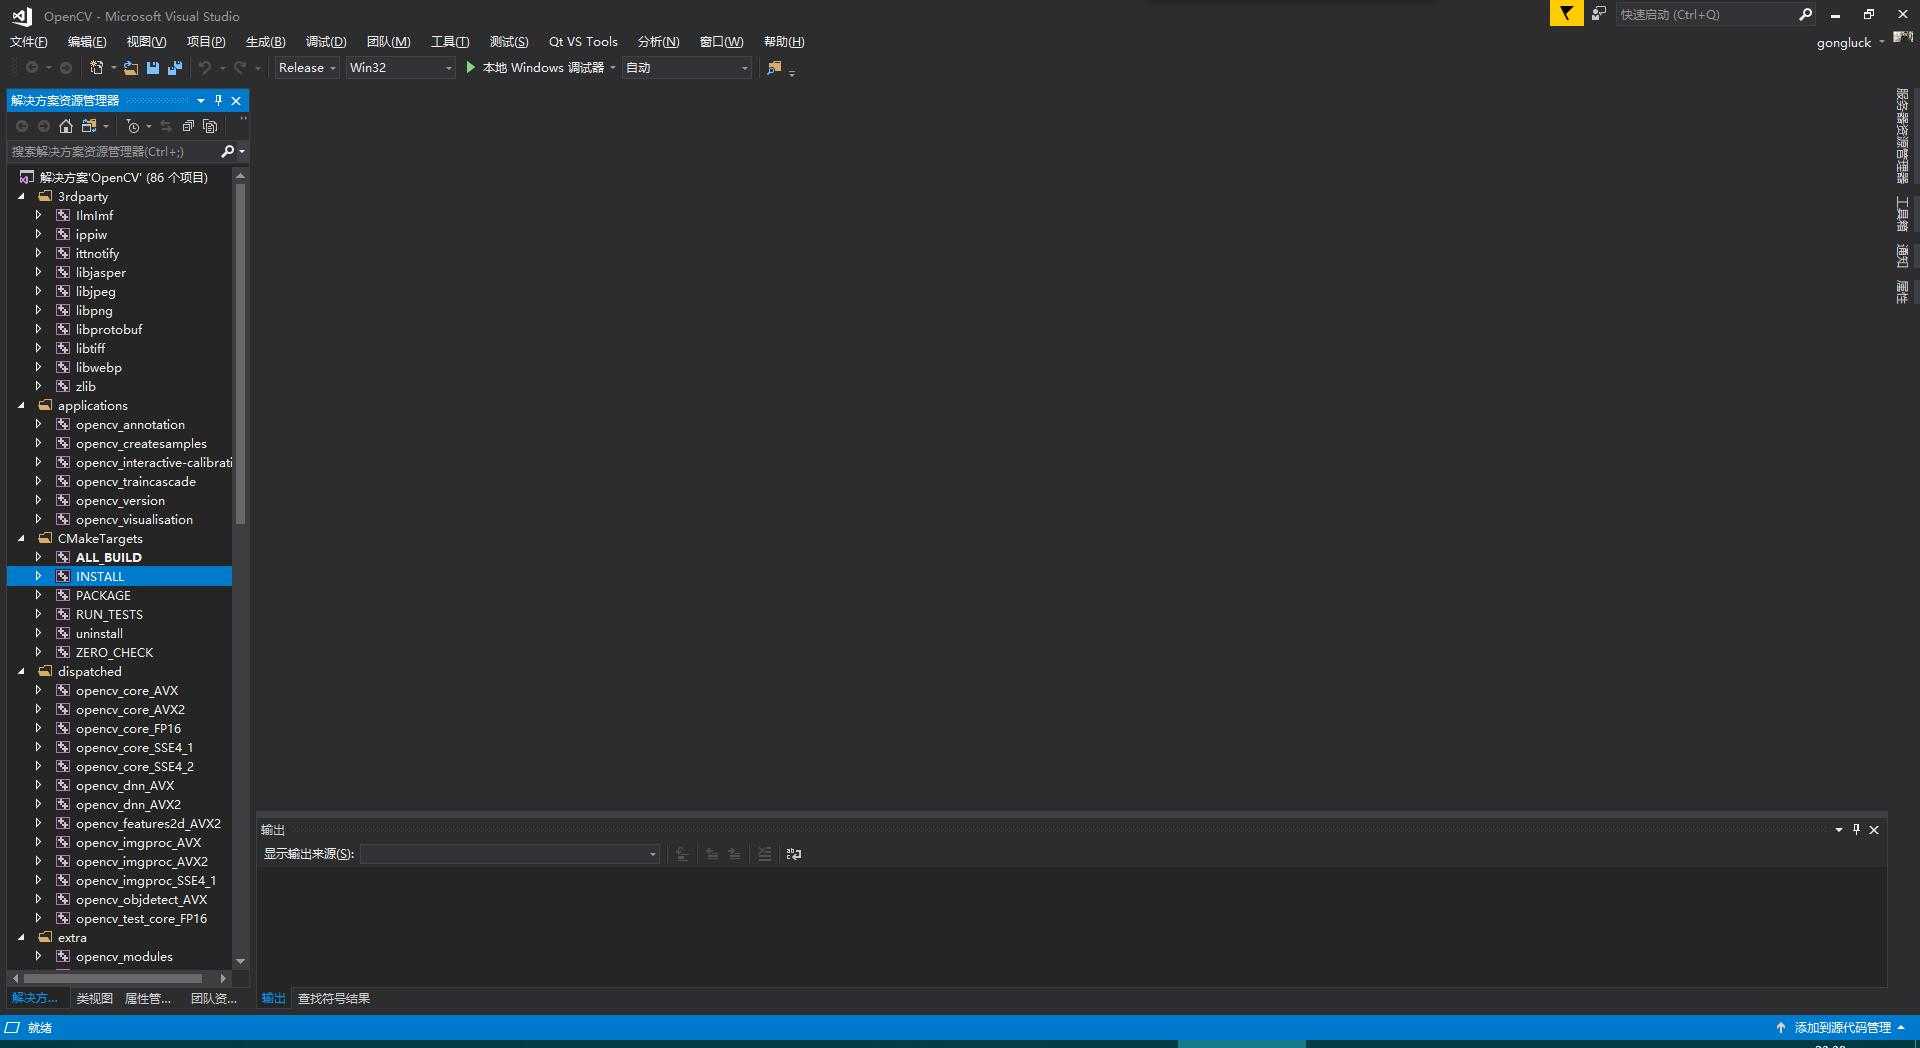Screen dimensions: 1920x1048
Task: Close the Output panel
Action: [x=1874, y=830]
